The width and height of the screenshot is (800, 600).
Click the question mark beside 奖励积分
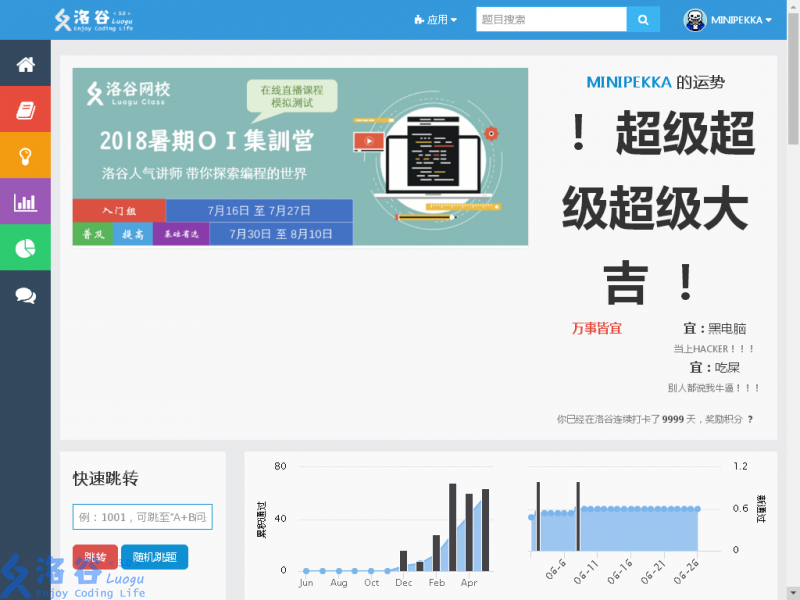[750, 420]
